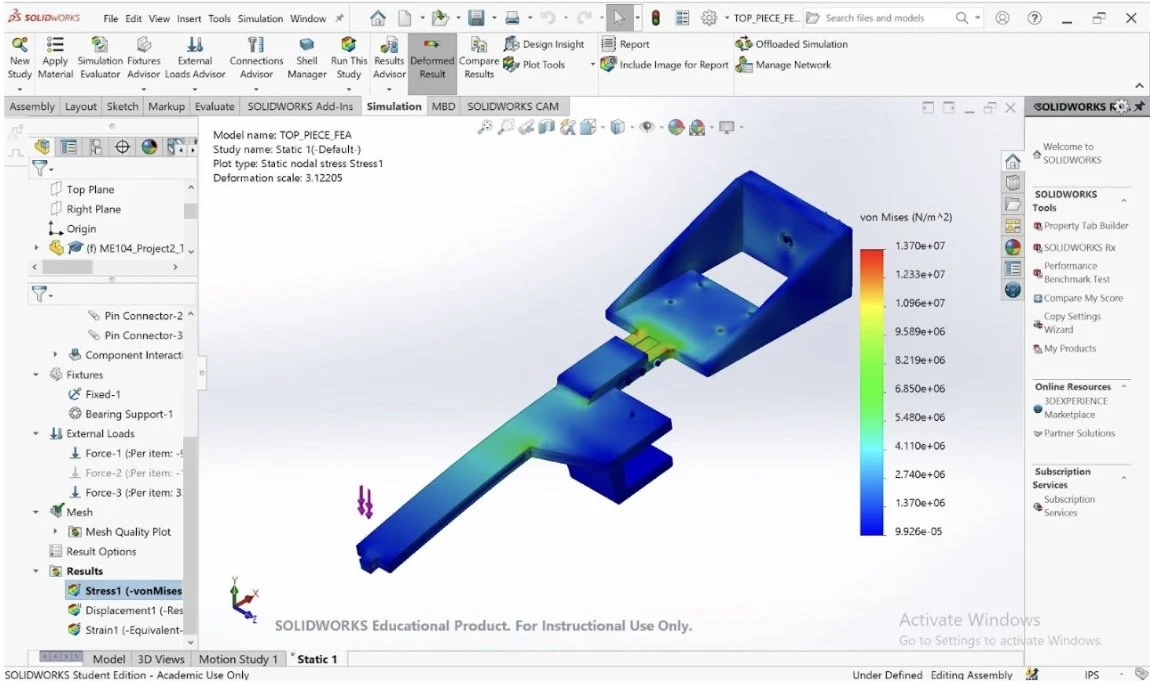
Task: Click the Home icon in the top toolbar
Action: point(378,18)
